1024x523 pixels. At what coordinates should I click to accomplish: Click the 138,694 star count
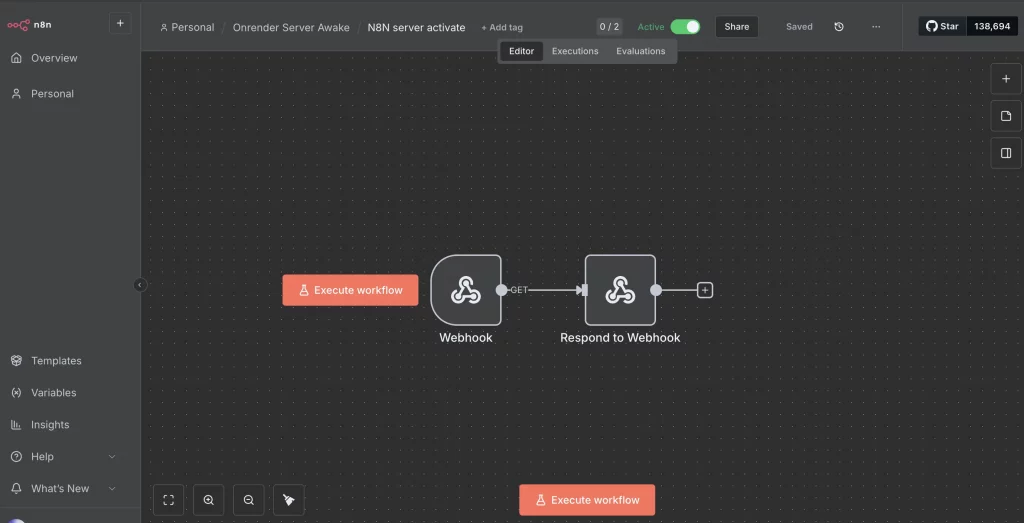click(x=992, y=26)
